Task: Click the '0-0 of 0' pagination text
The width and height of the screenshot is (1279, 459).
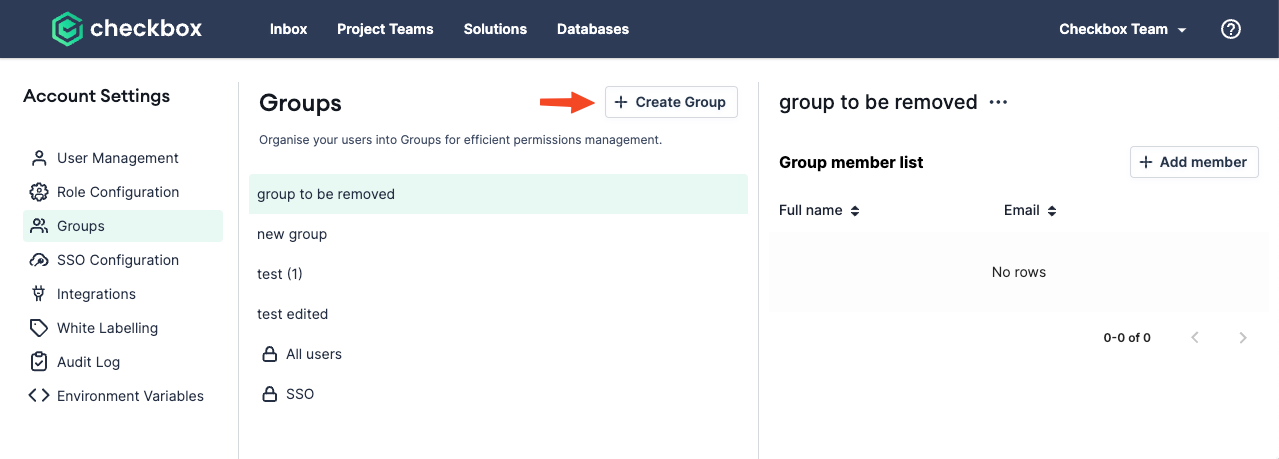Action: tap(1127, 338)
